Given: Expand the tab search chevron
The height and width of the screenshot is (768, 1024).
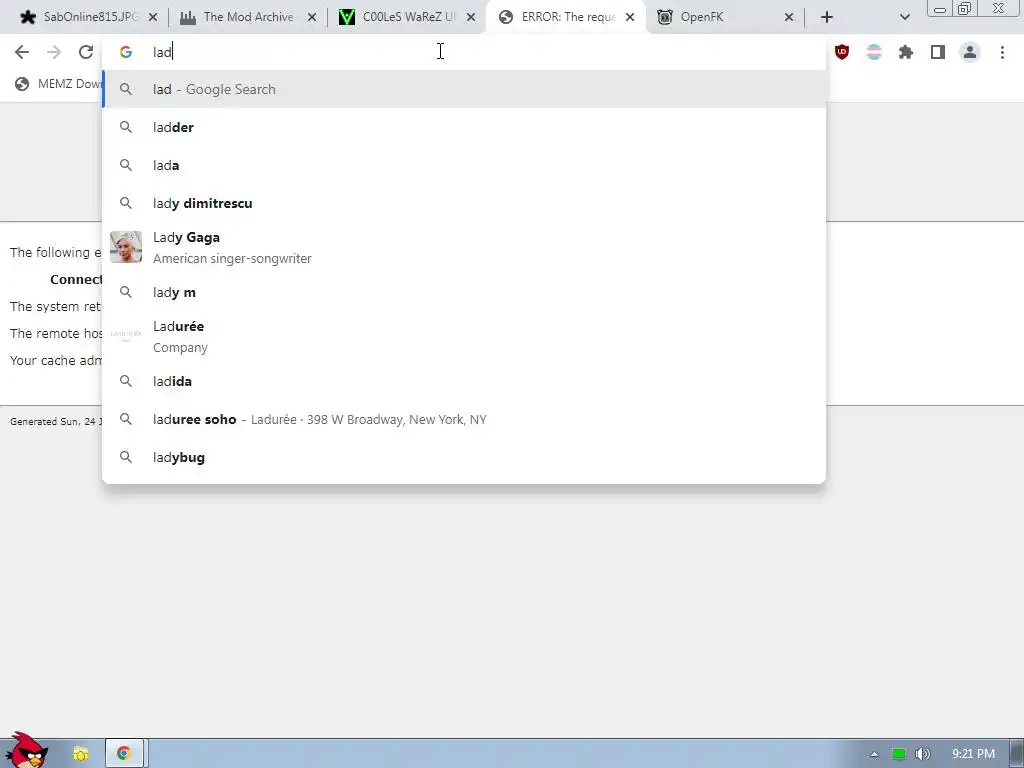Looking at the screenshot, I should pyautogui.click(x=904, y=17).
